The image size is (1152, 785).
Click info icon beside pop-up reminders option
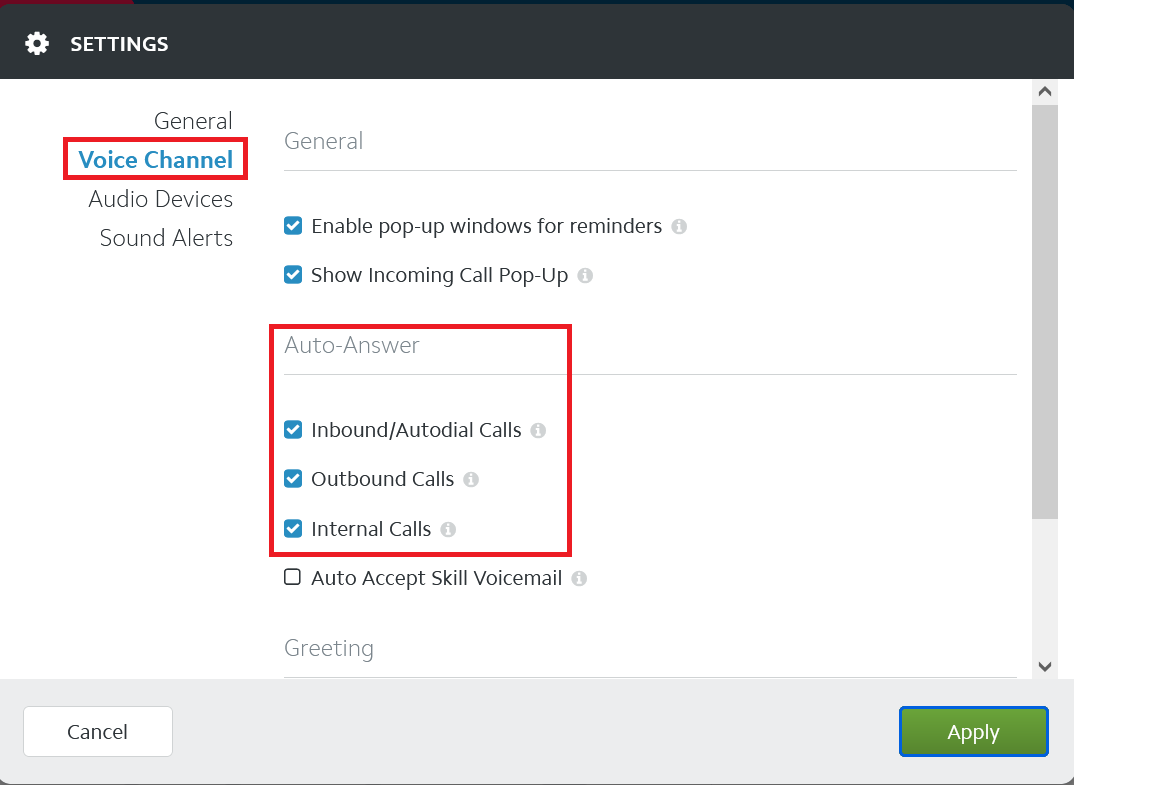679,227
